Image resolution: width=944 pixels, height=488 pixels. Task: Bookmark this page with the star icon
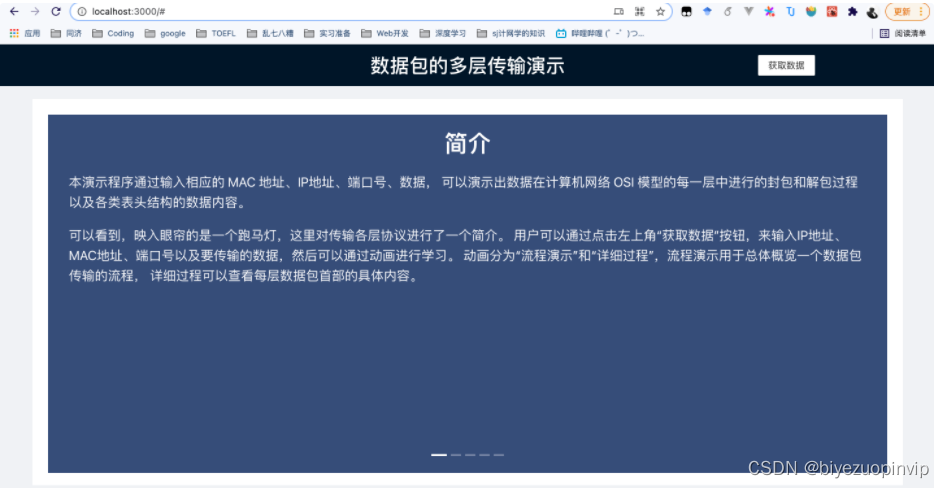660,11
